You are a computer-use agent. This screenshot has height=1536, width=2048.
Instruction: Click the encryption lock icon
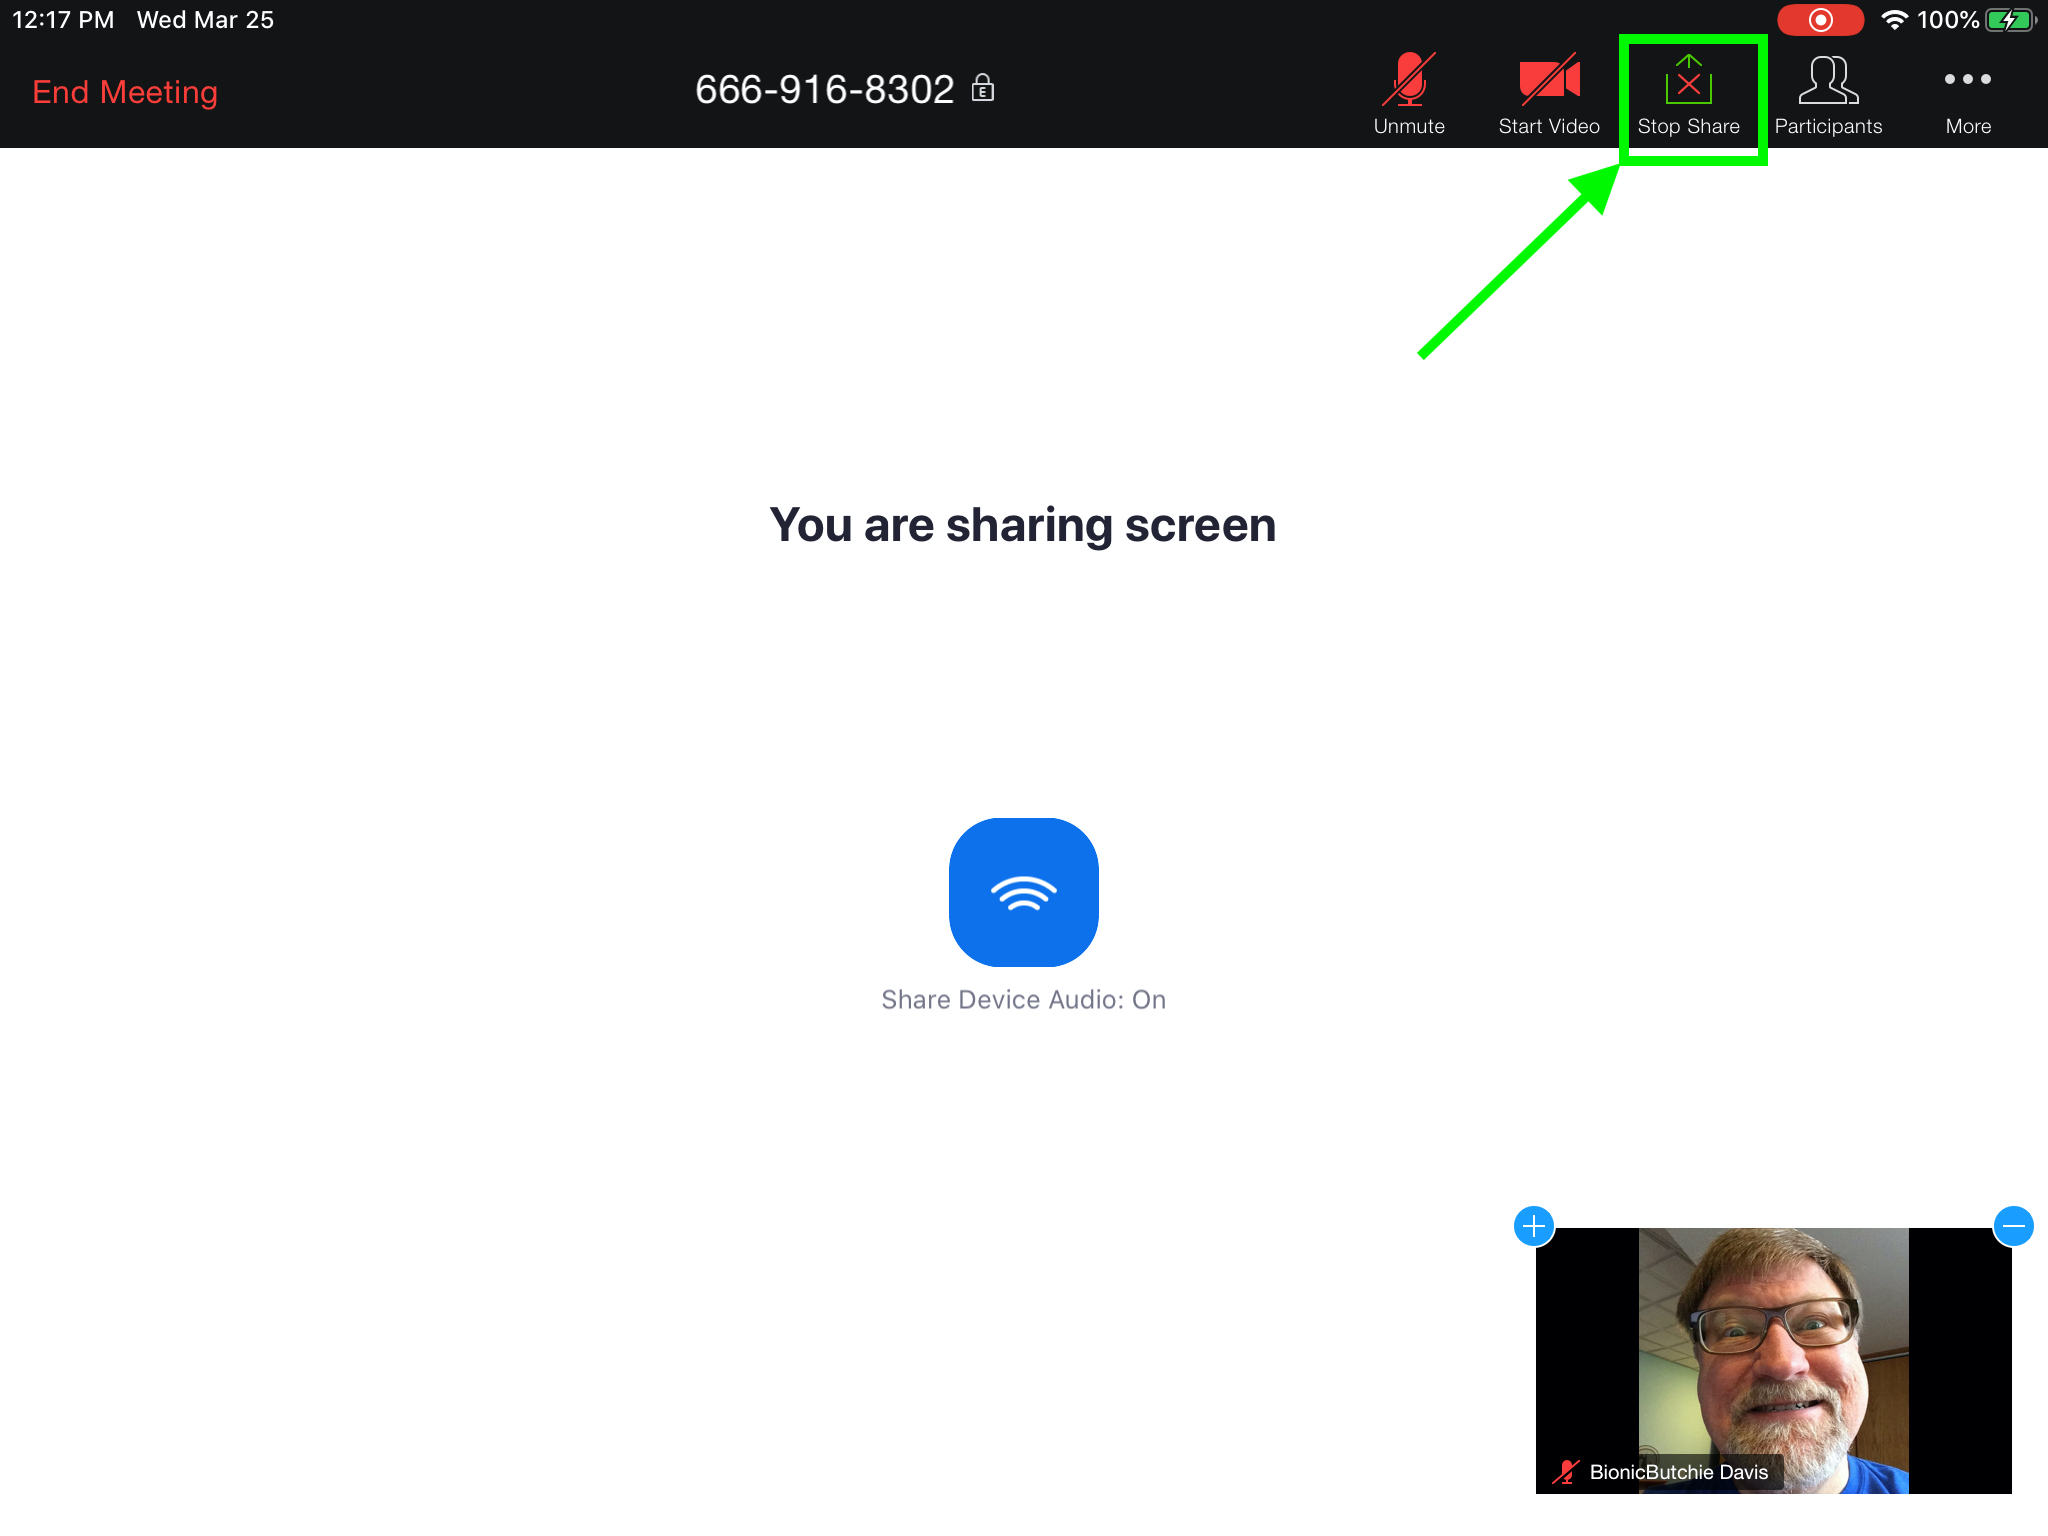pyautogui.click(x=983, y=88)
